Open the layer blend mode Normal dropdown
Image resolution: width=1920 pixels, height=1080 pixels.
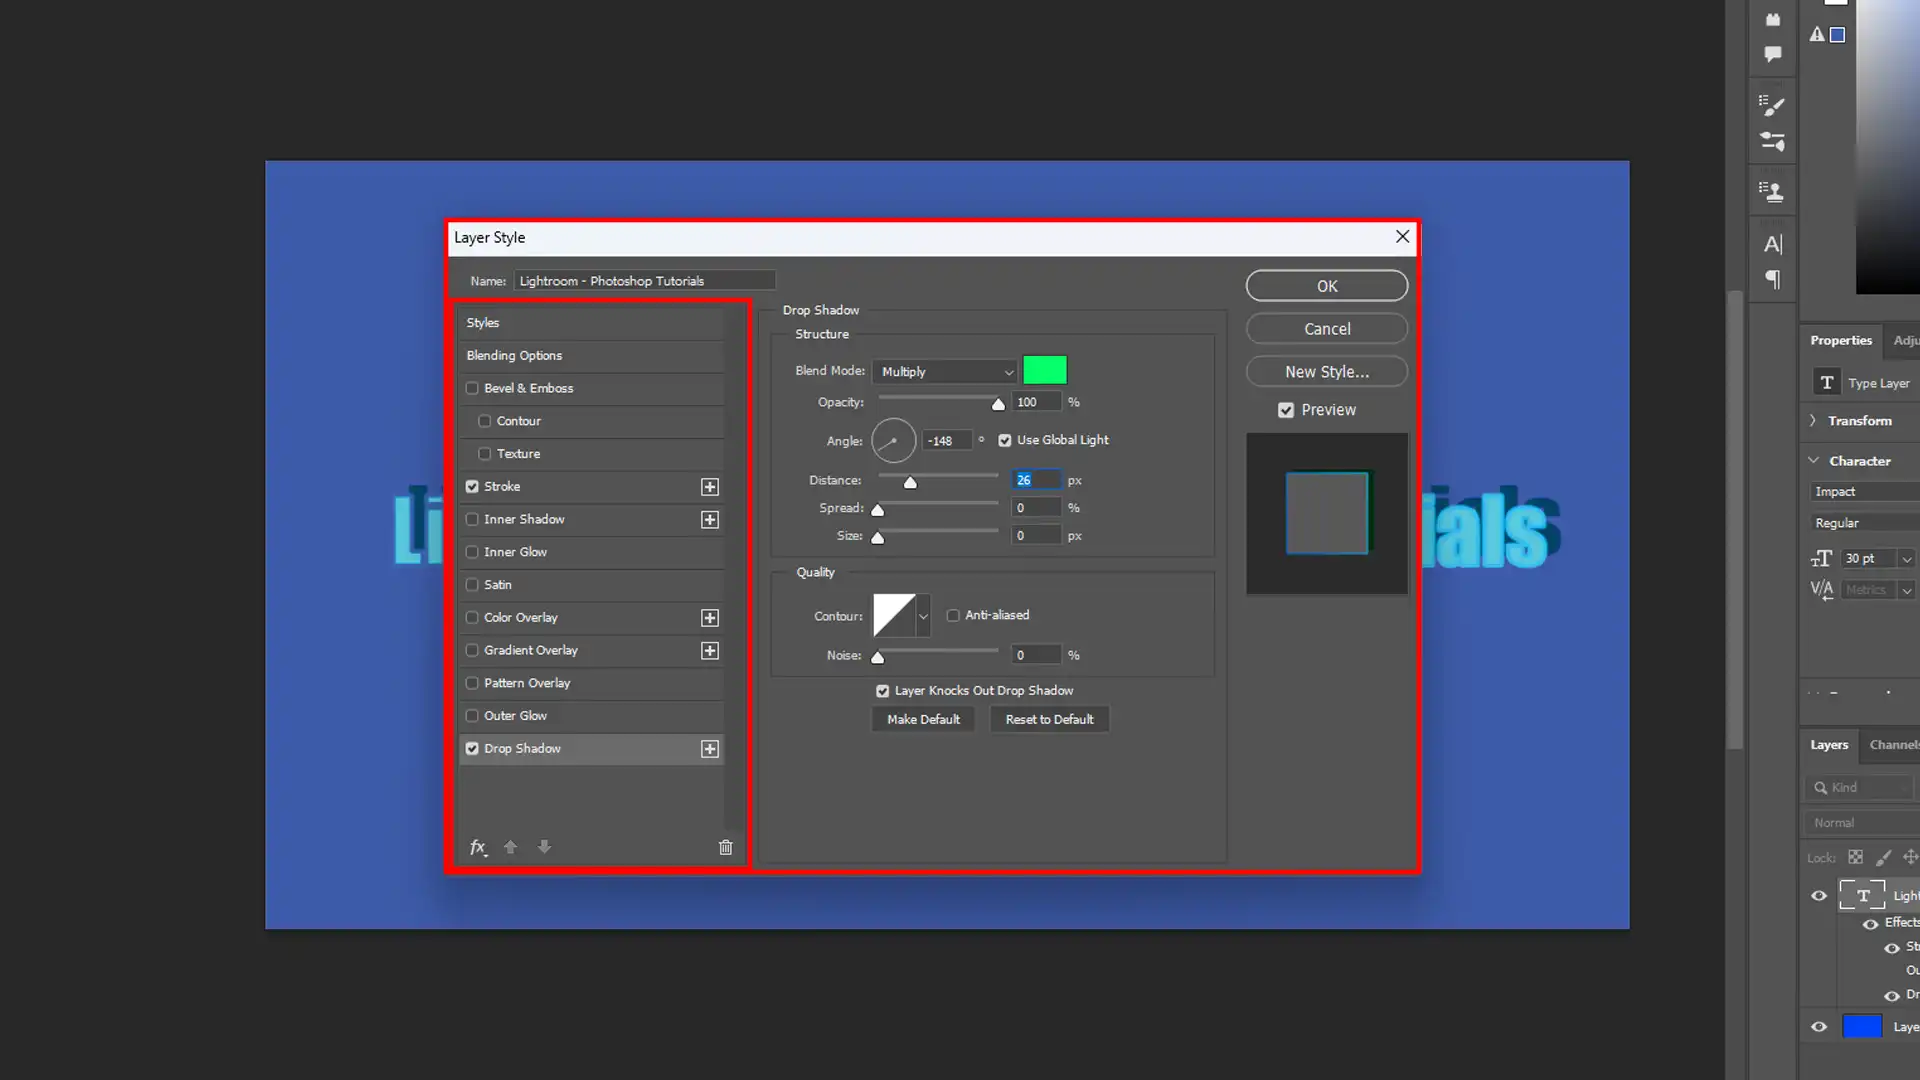coord(1862,823)
